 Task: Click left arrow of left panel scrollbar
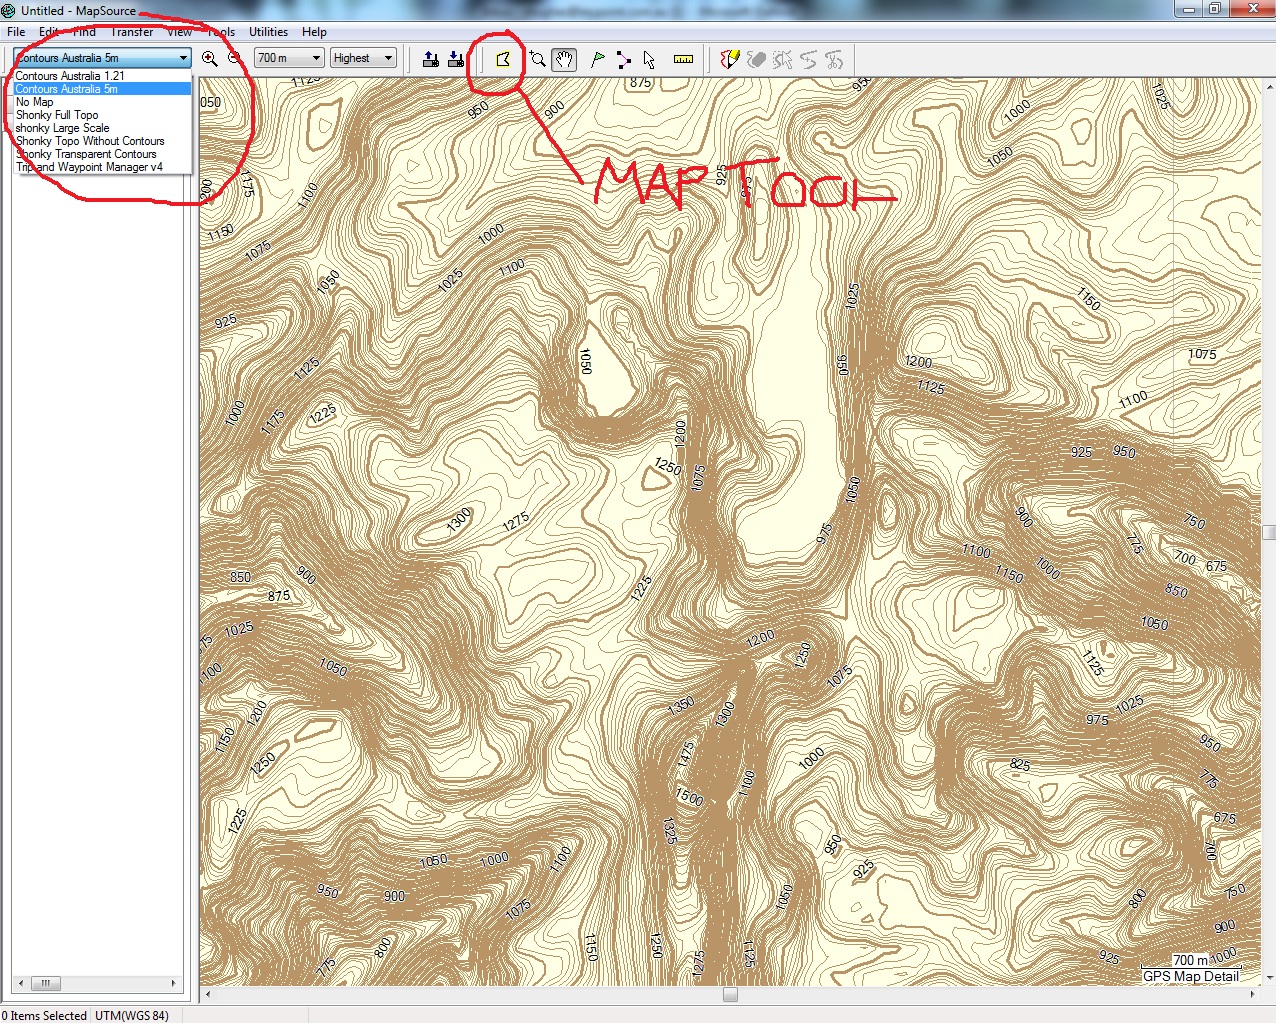point(20,983)
